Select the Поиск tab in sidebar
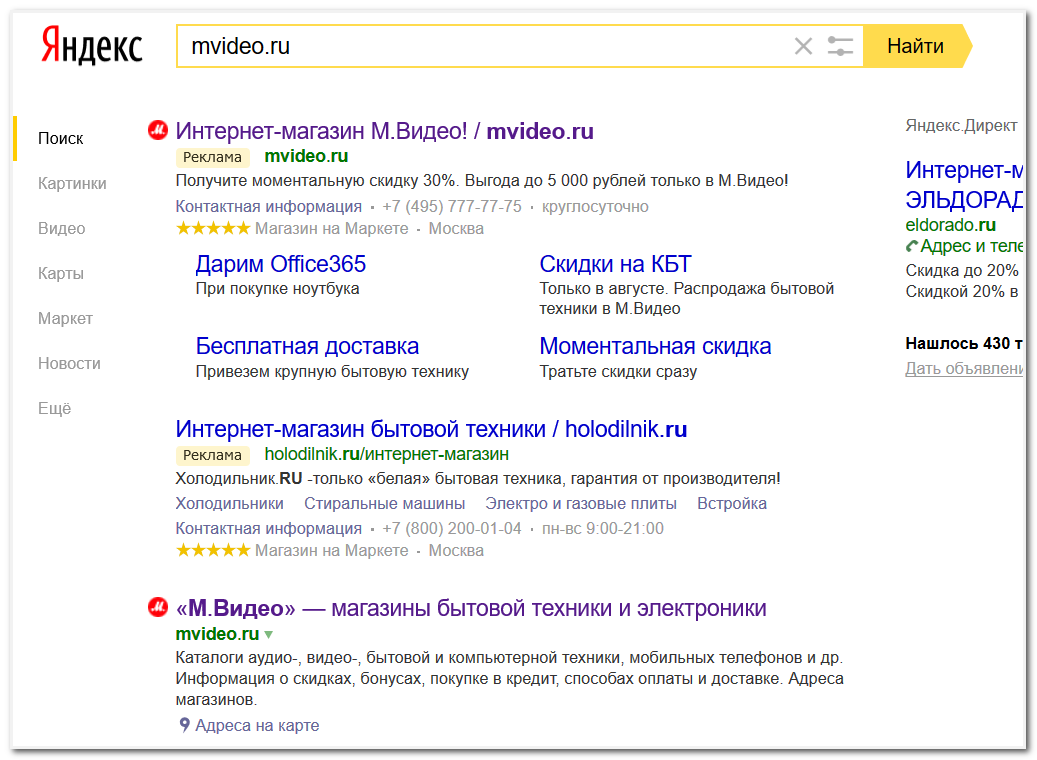 [x=60, y=138]
